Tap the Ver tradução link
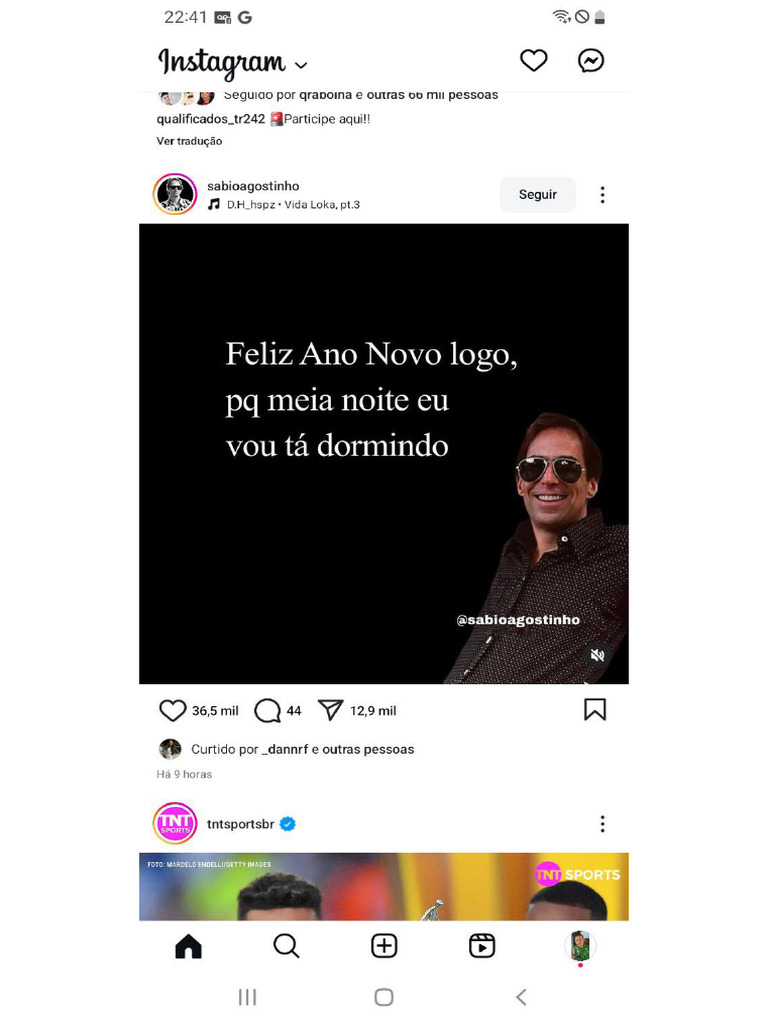The image size is (768, 1024). pos(189,141)
